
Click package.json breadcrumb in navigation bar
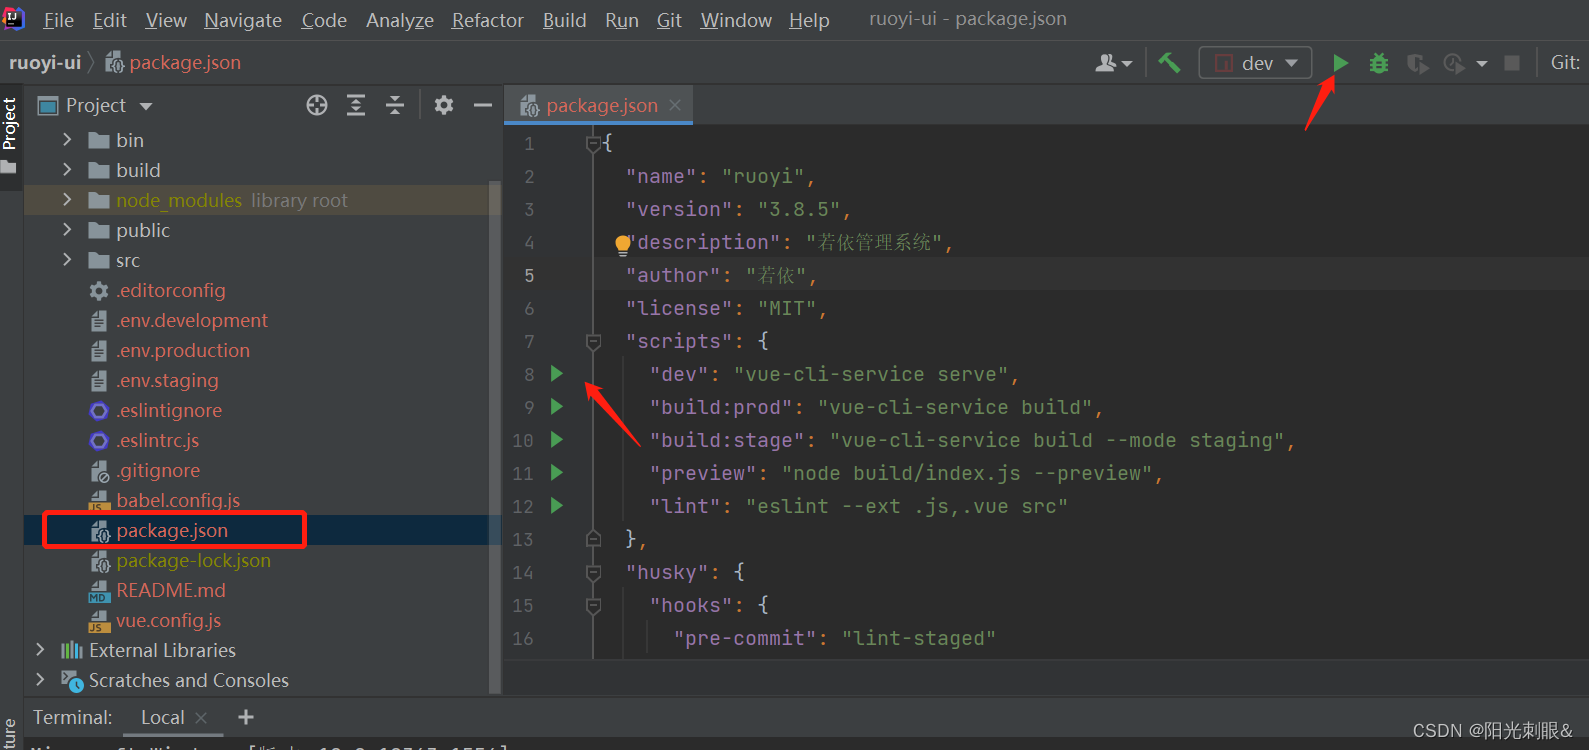(173, 63)
